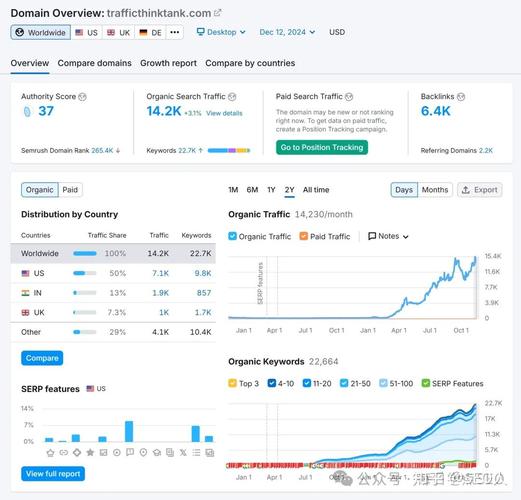Select the video play-circle SERP icon

click(117, 453)
